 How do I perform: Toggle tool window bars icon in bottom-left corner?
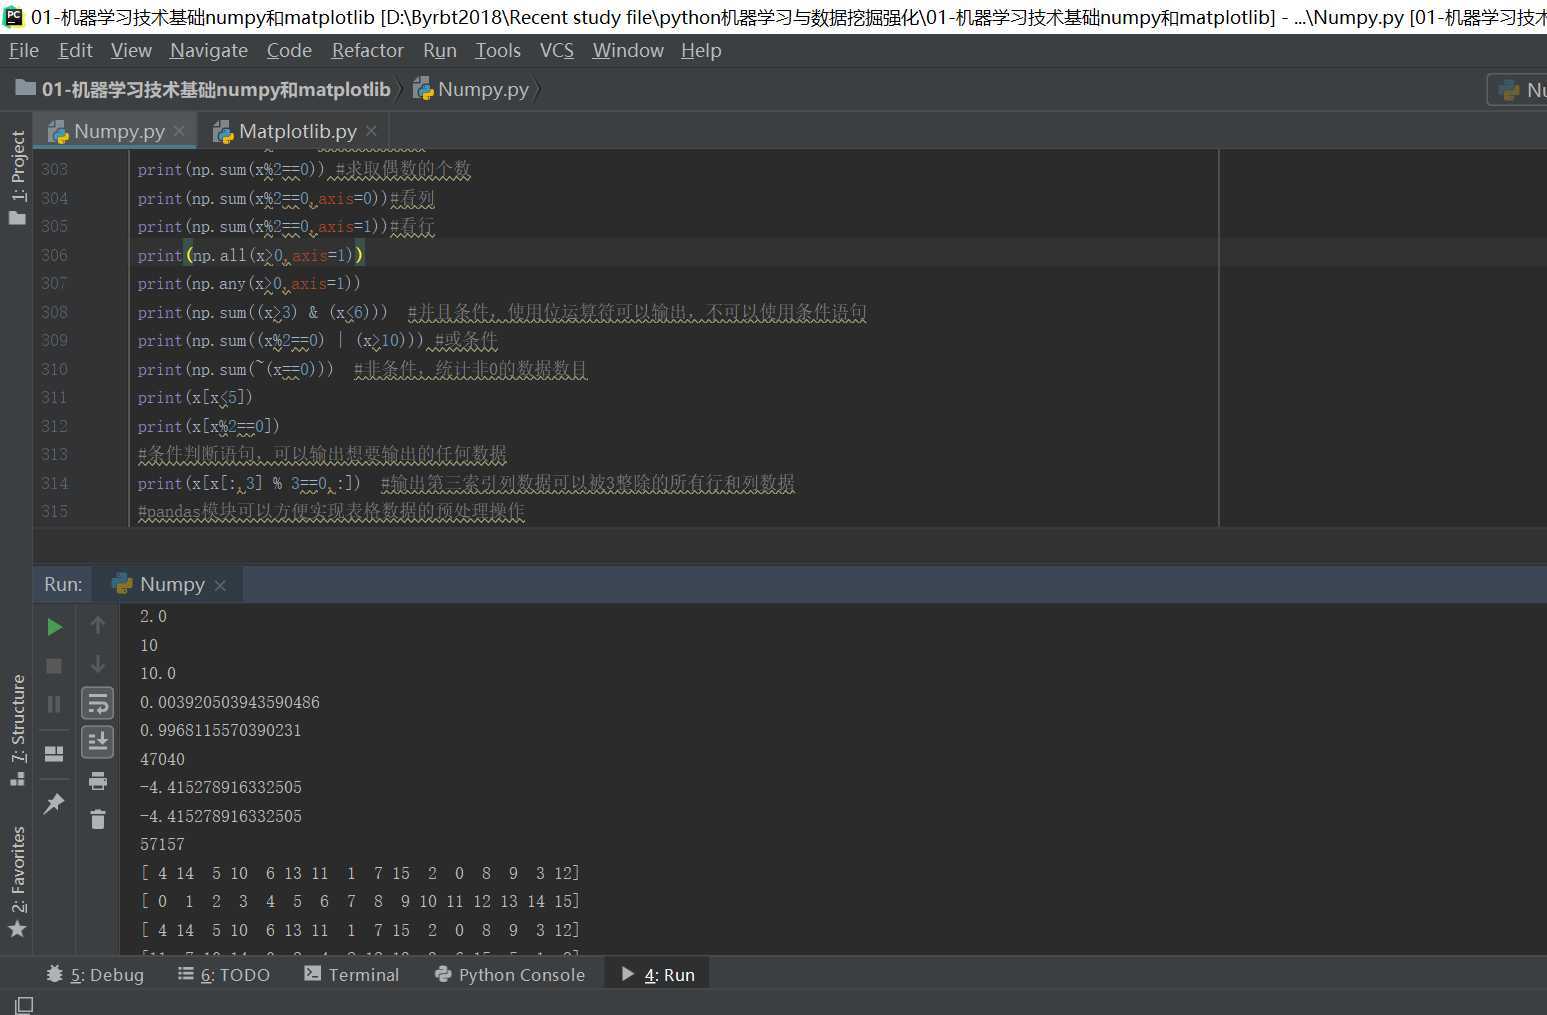point(23,1004)
